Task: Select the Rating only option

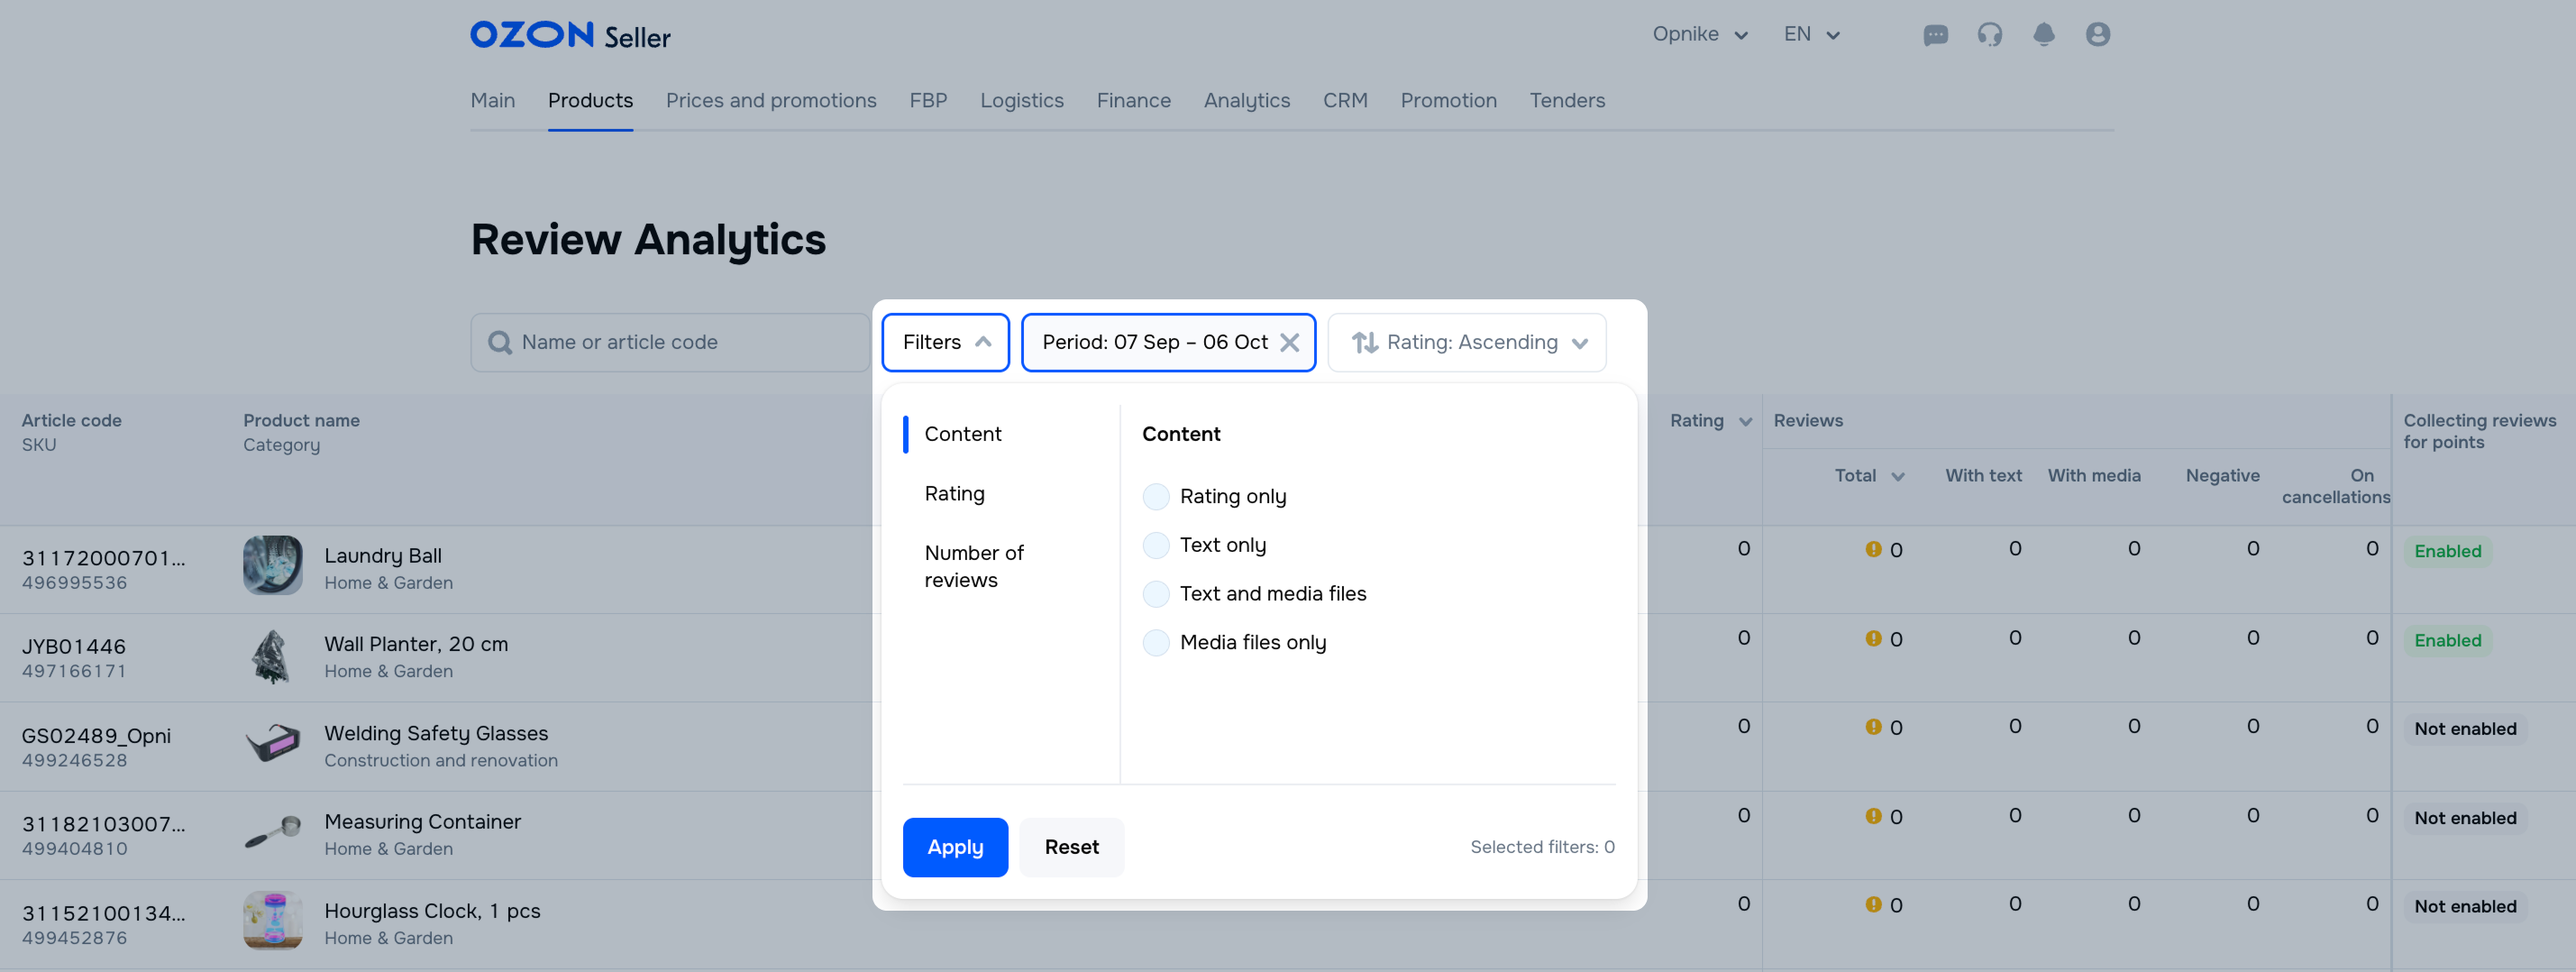Action: click(1156, 497)
